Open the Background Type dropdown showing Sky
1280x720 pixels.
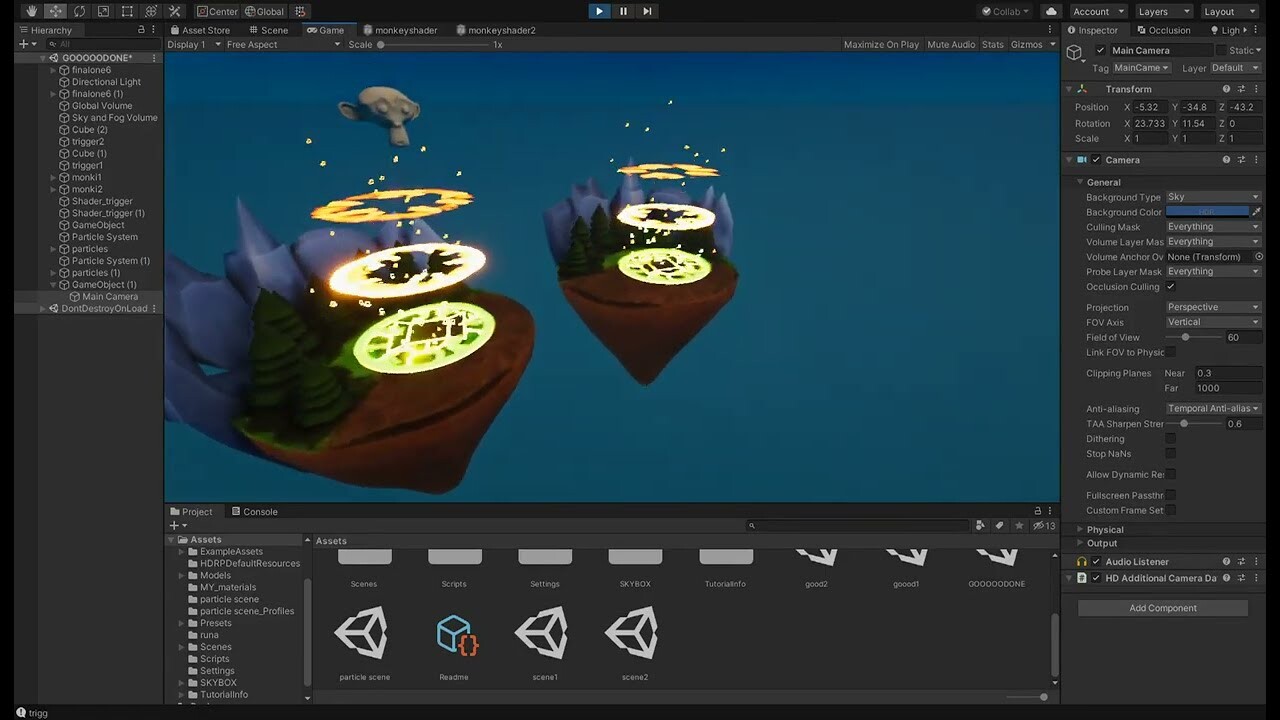[1212, 196]
